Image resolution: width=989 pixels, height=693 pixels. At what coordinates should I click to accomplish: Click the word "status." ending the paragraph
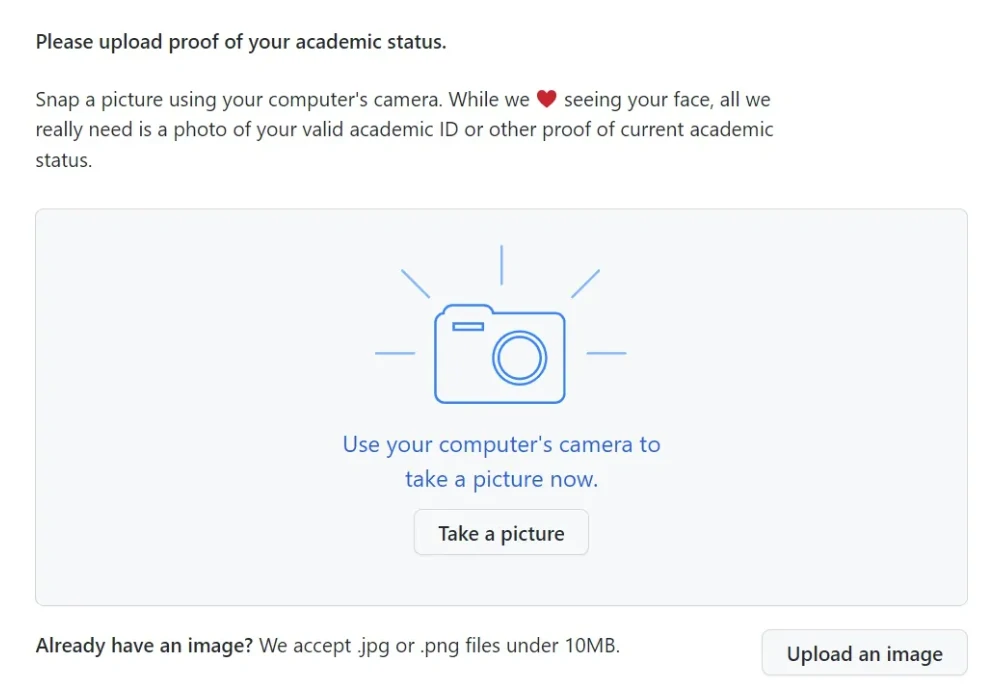(x=64, y=160)
